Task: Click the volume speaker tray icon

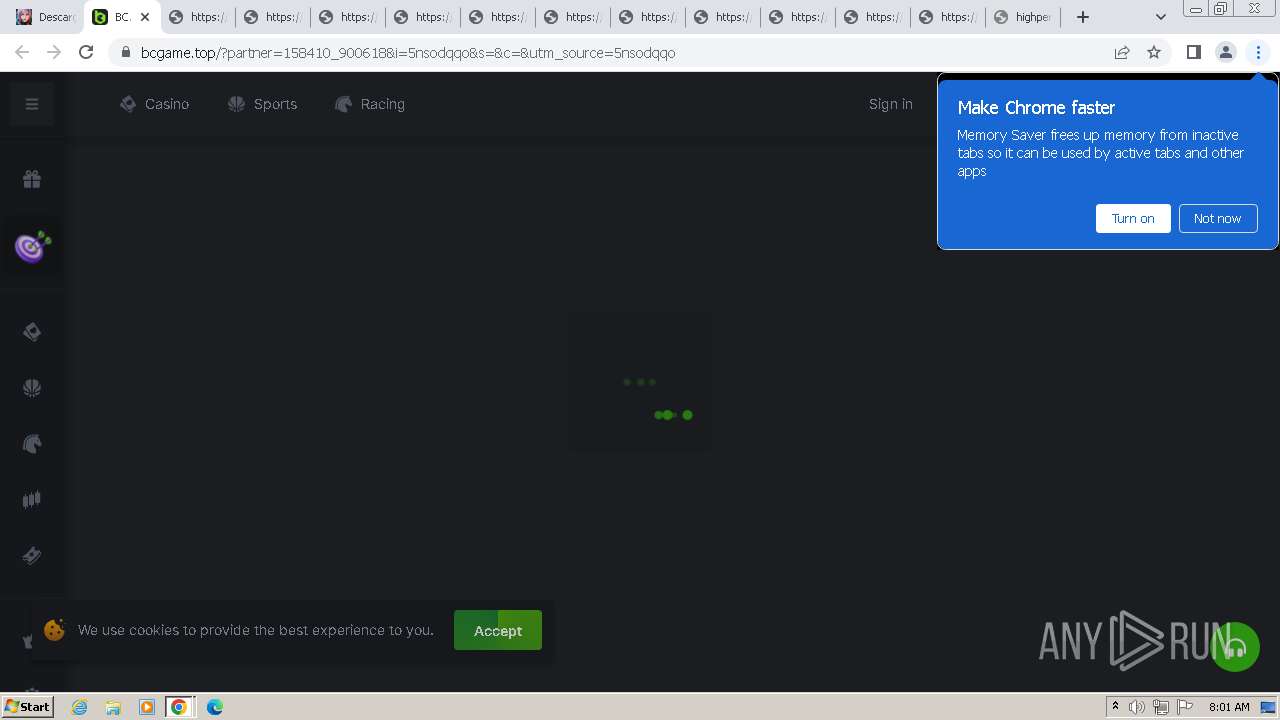Action: 1137,707
